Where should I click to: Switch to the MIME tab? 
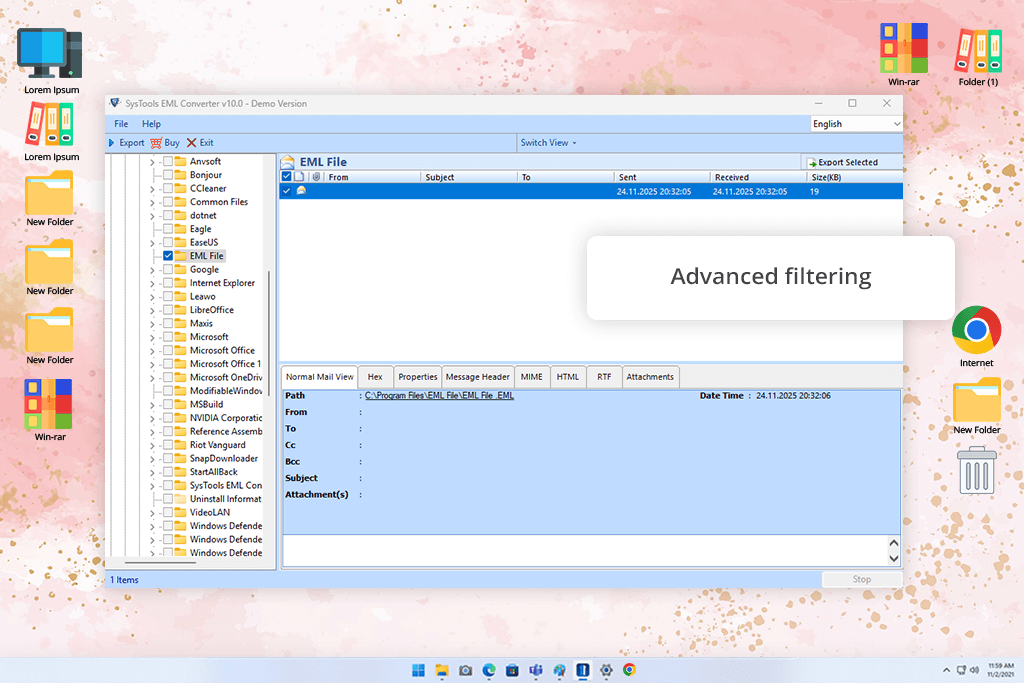[532, 377]
